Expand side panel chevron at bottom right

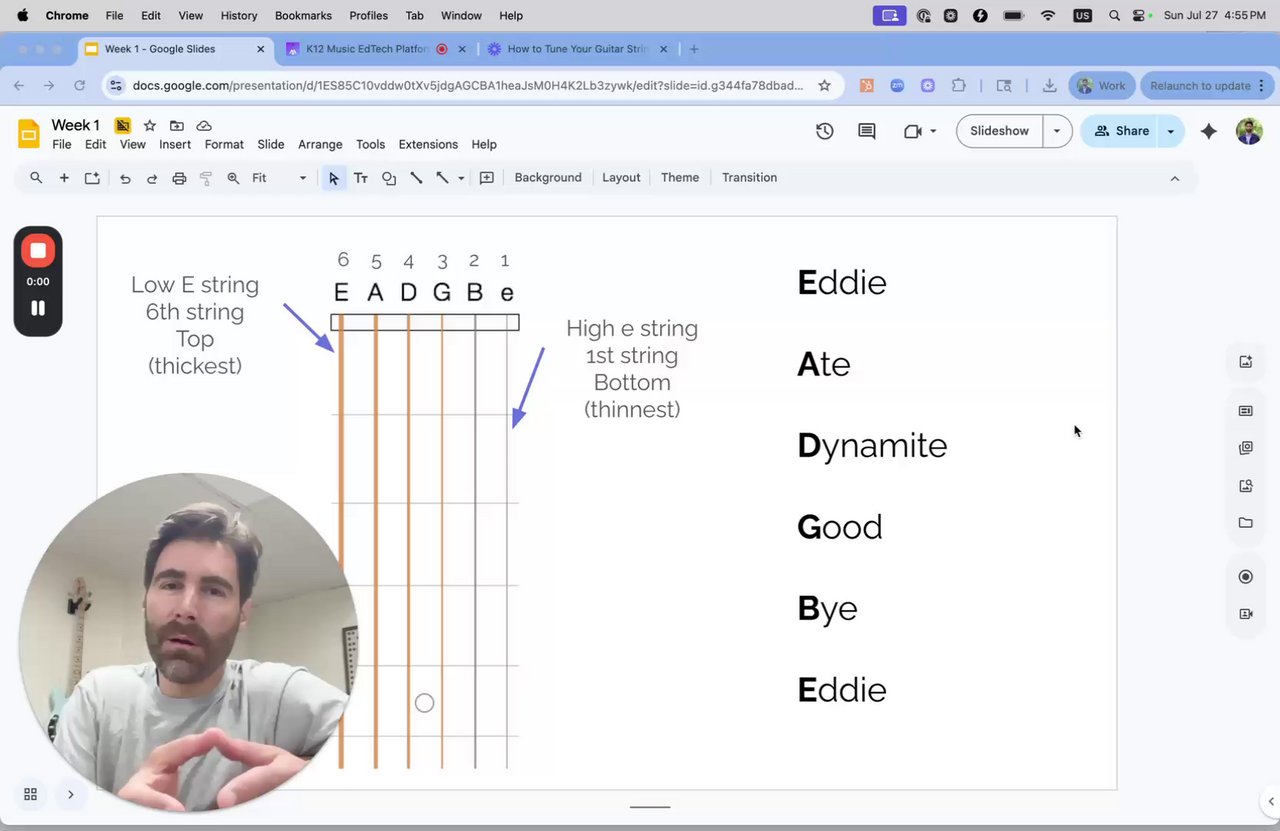click(1271, 801)
